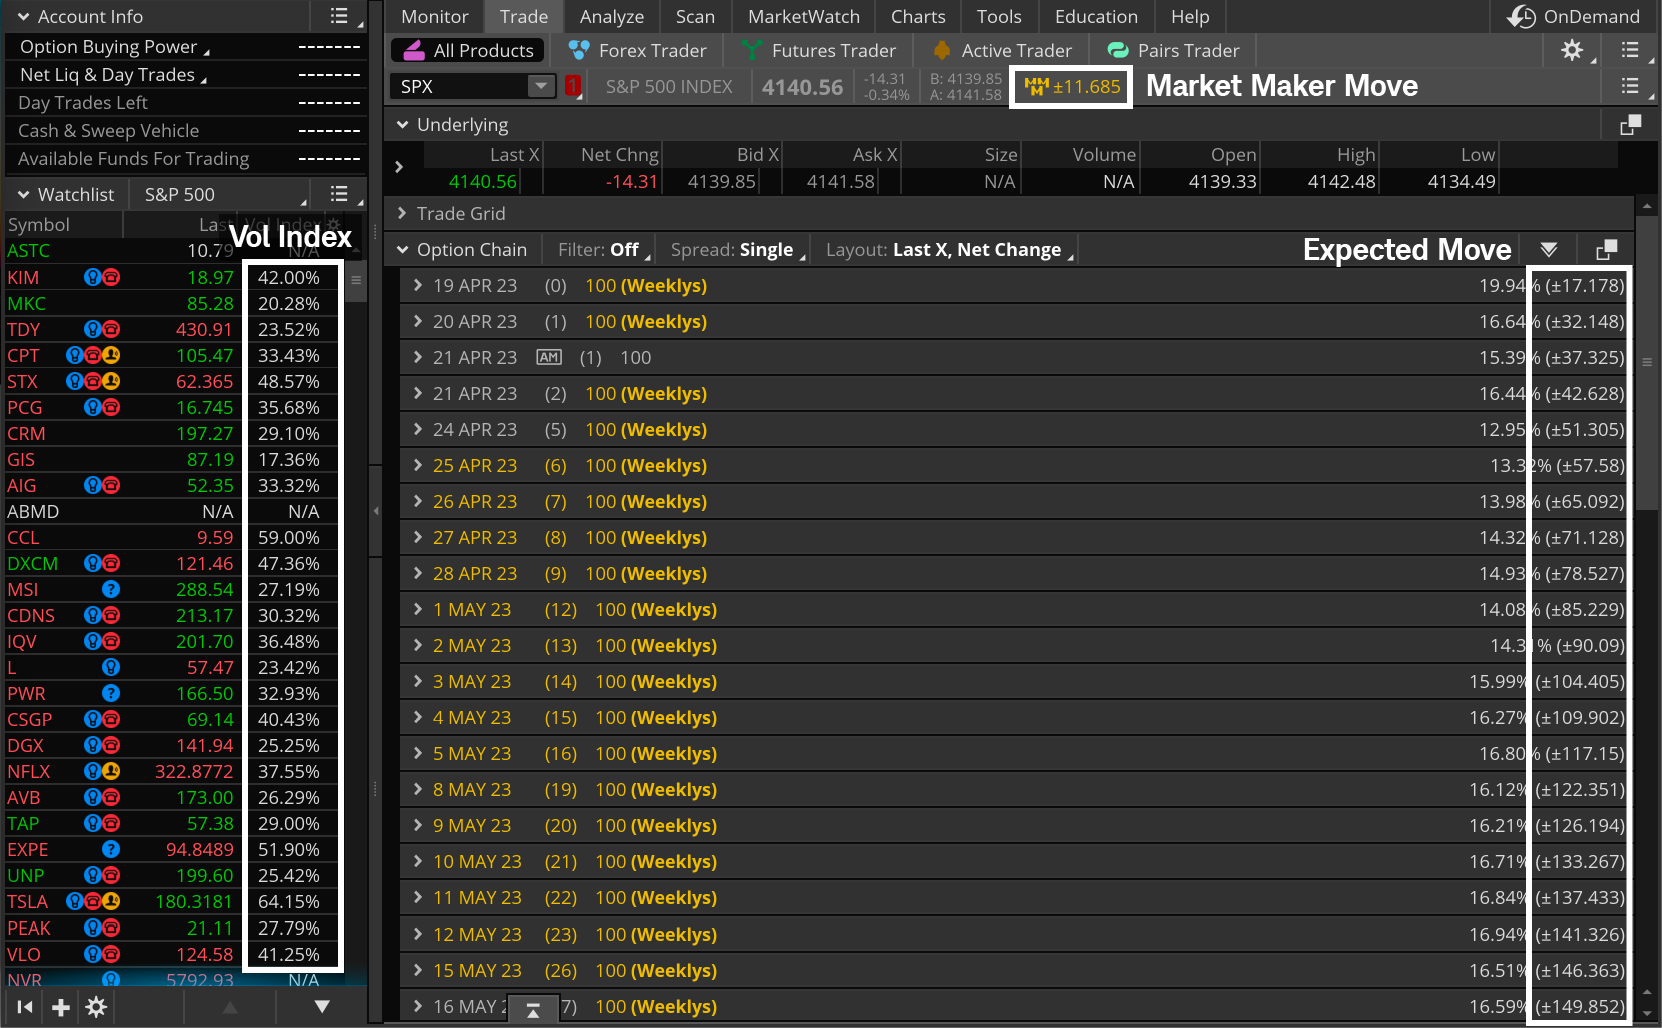Screen dimensions: 1662x1028
Task: Click the lightbulb icon beside TDY
Action: tap(93, 329)
